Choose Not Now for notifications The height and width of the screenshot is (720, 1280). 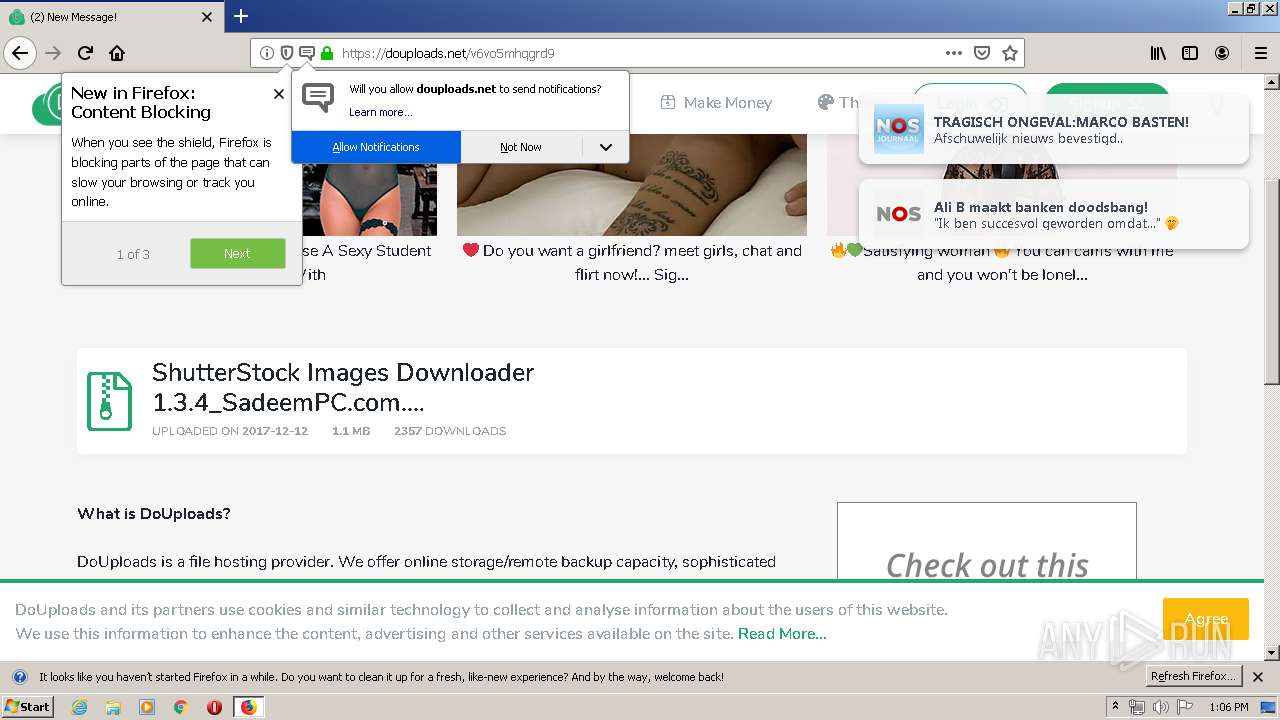(x=521, y=147)
